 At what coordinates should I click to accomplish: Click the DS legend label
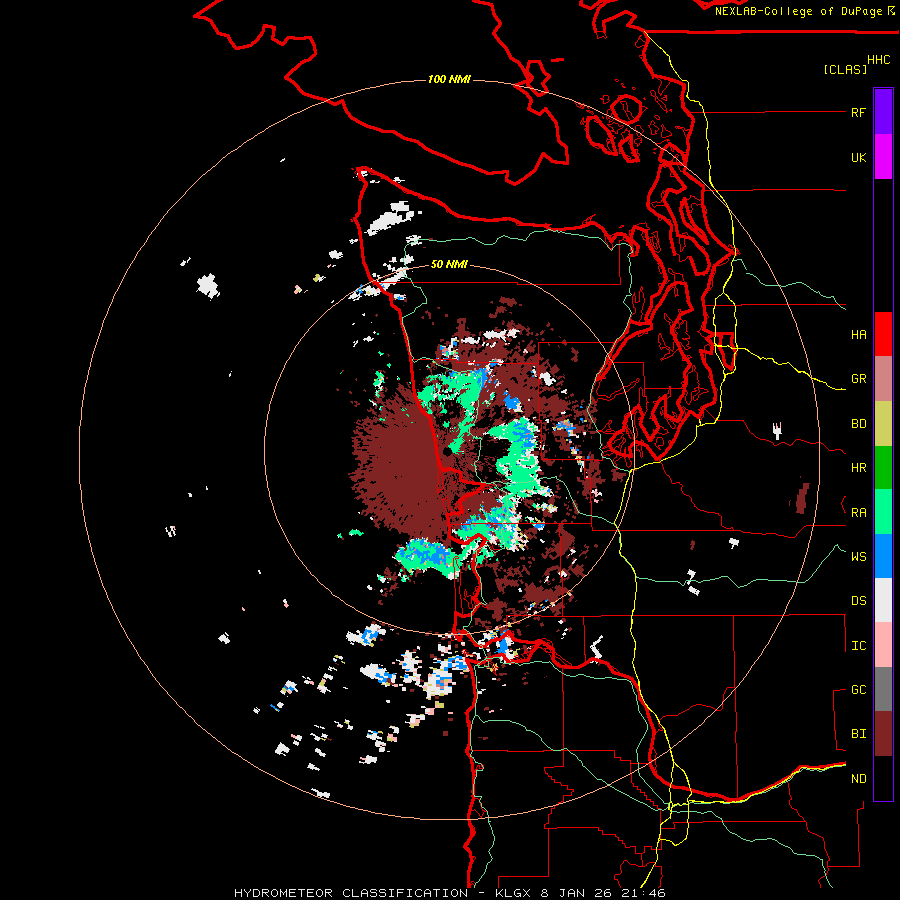pyautogui.click(x=858, y=601)
